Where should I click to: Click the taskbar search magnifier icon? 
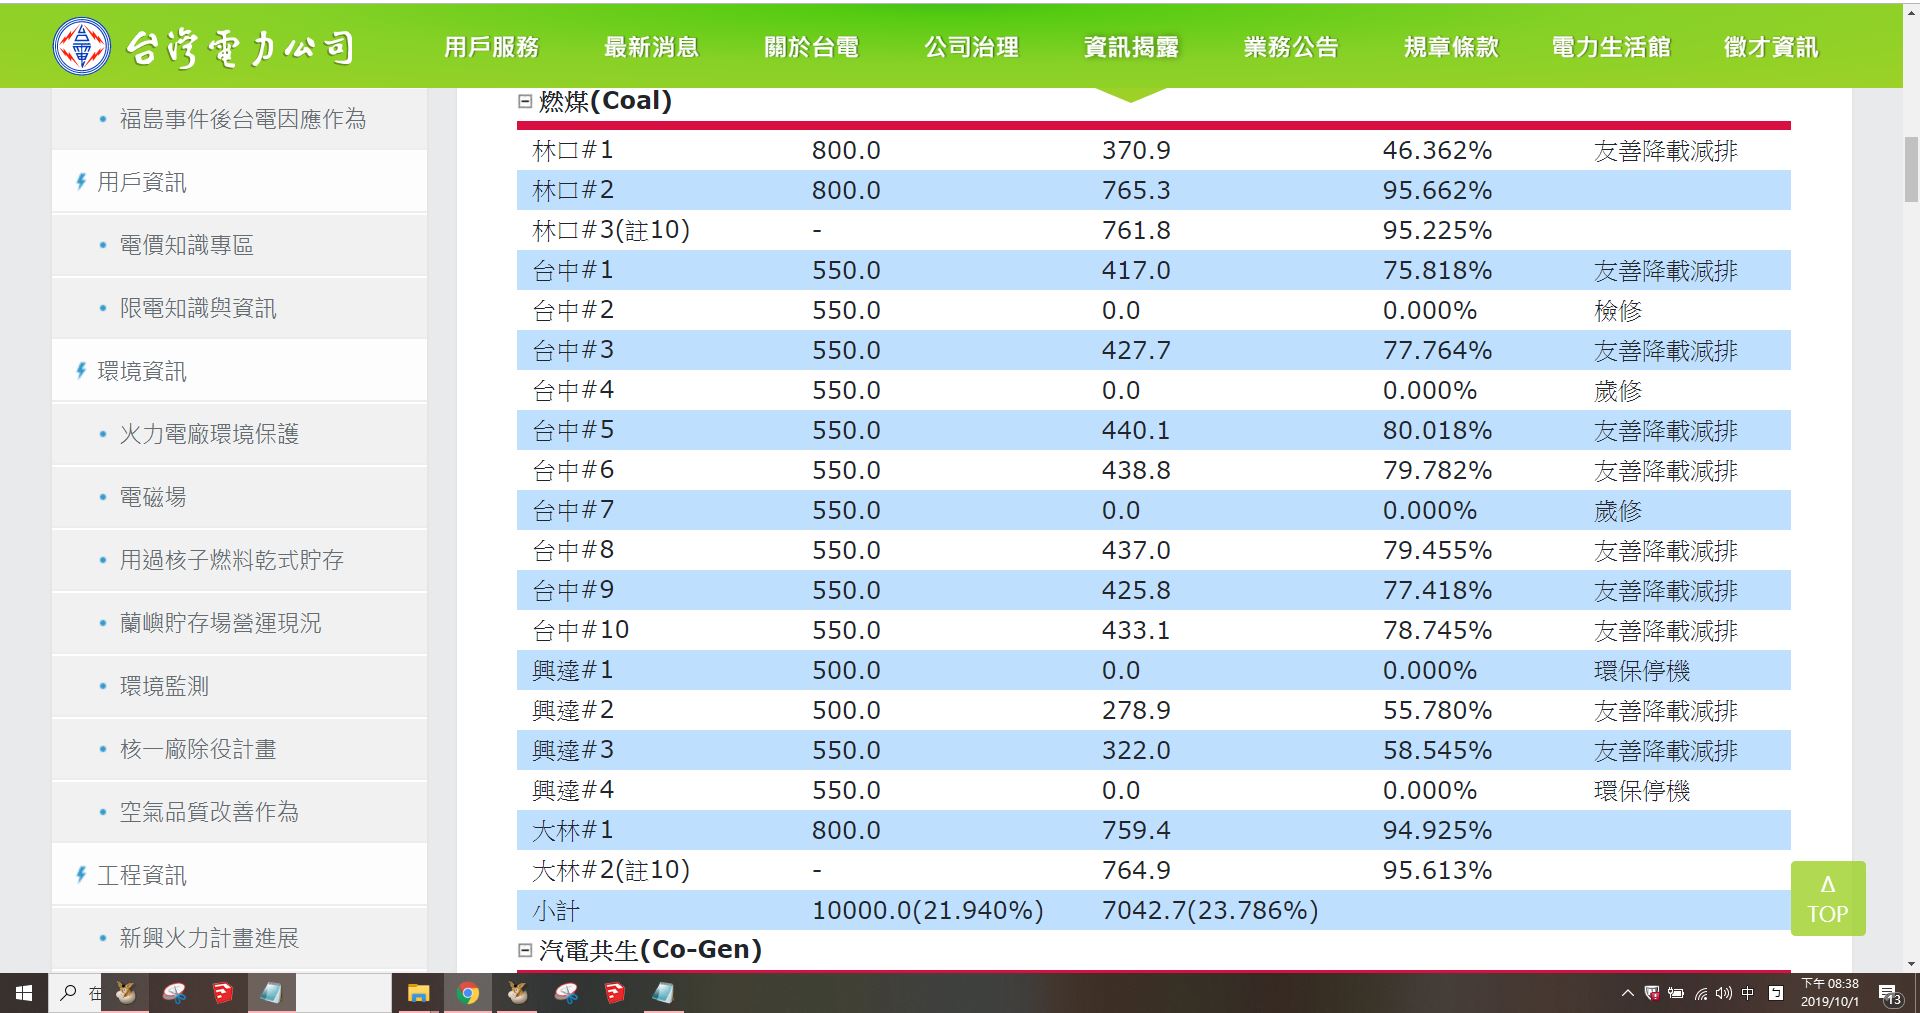click(x=69, y=993)
